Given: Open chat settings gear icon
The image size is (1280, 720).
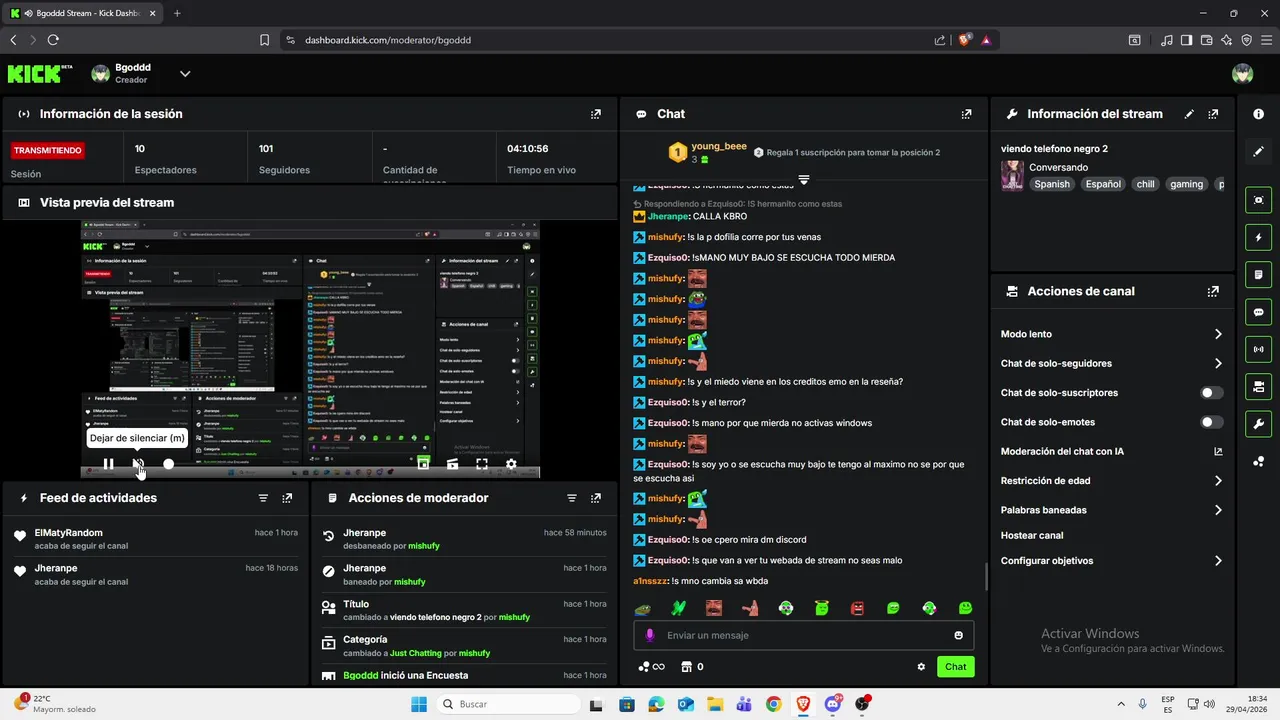Looking at the screenshot, I should (921, 667).
